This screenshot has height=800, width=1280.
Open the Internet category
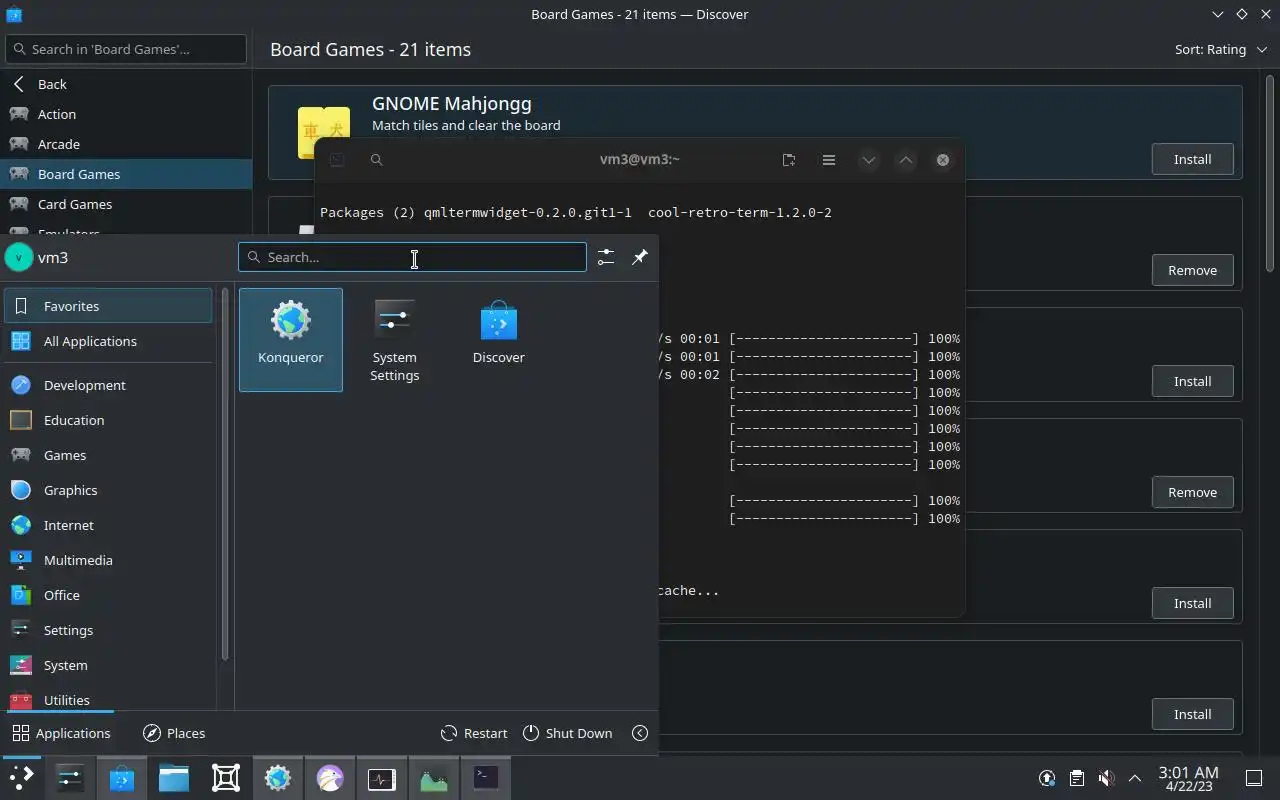[108, 525]
